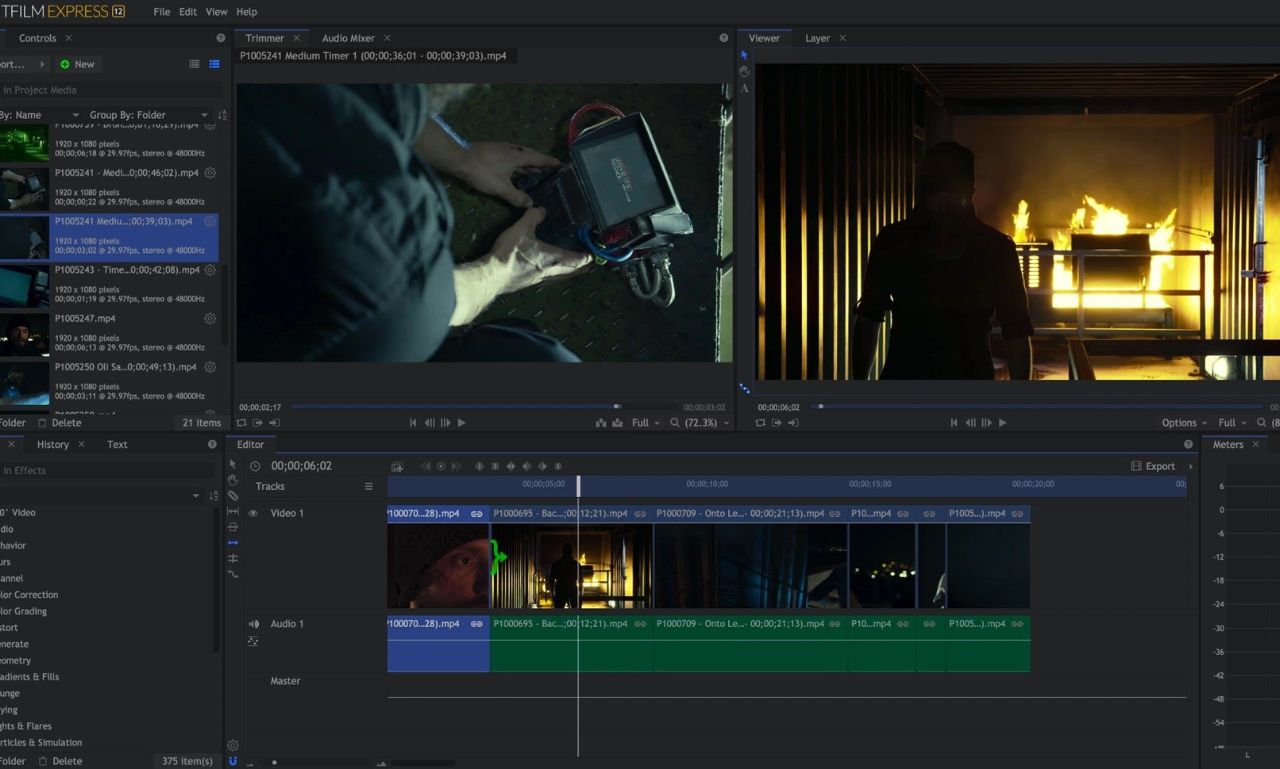Pick the Hand tool in the Editor toolbar
1280x769 pixels.
coord(233,480)
